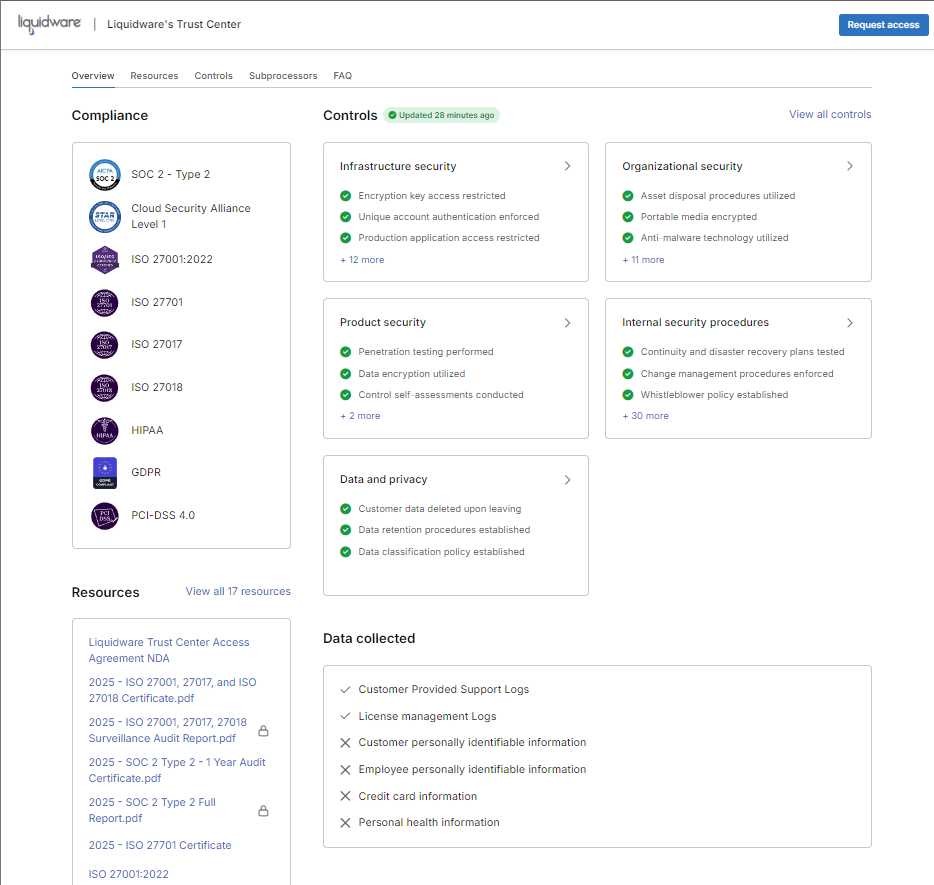Switch to the Subprocessors tab
Image resolution: width=934 pixels, height=885 pixels.
pos(283,76)
